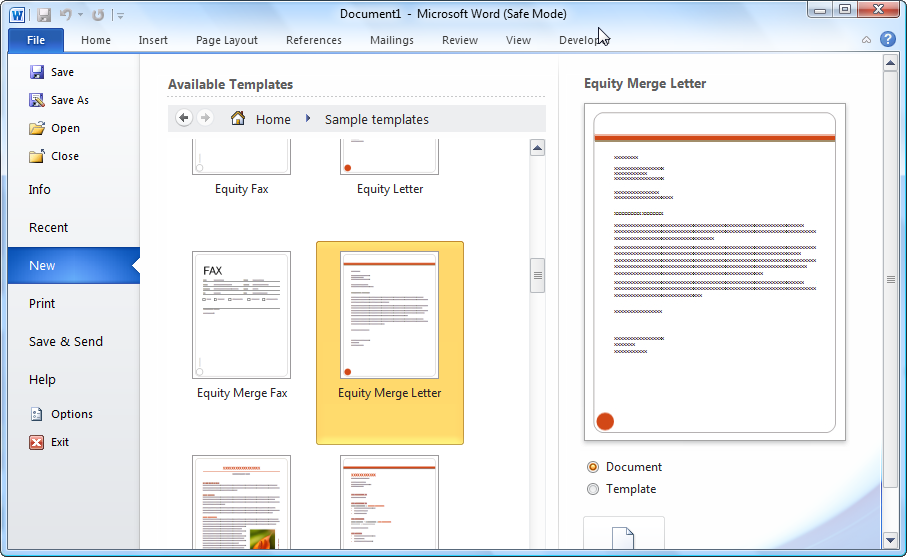Open the Save & Send section
The image size is (907, 557).
point(66,341)
